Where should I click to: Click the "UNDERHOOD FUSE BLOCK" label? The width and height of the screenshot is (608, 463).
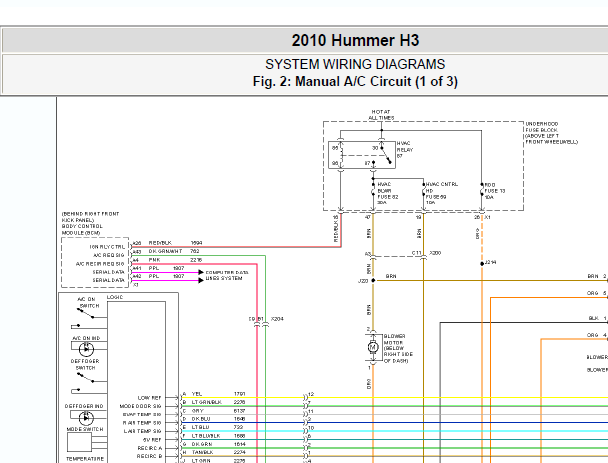[x=542, y=127]
